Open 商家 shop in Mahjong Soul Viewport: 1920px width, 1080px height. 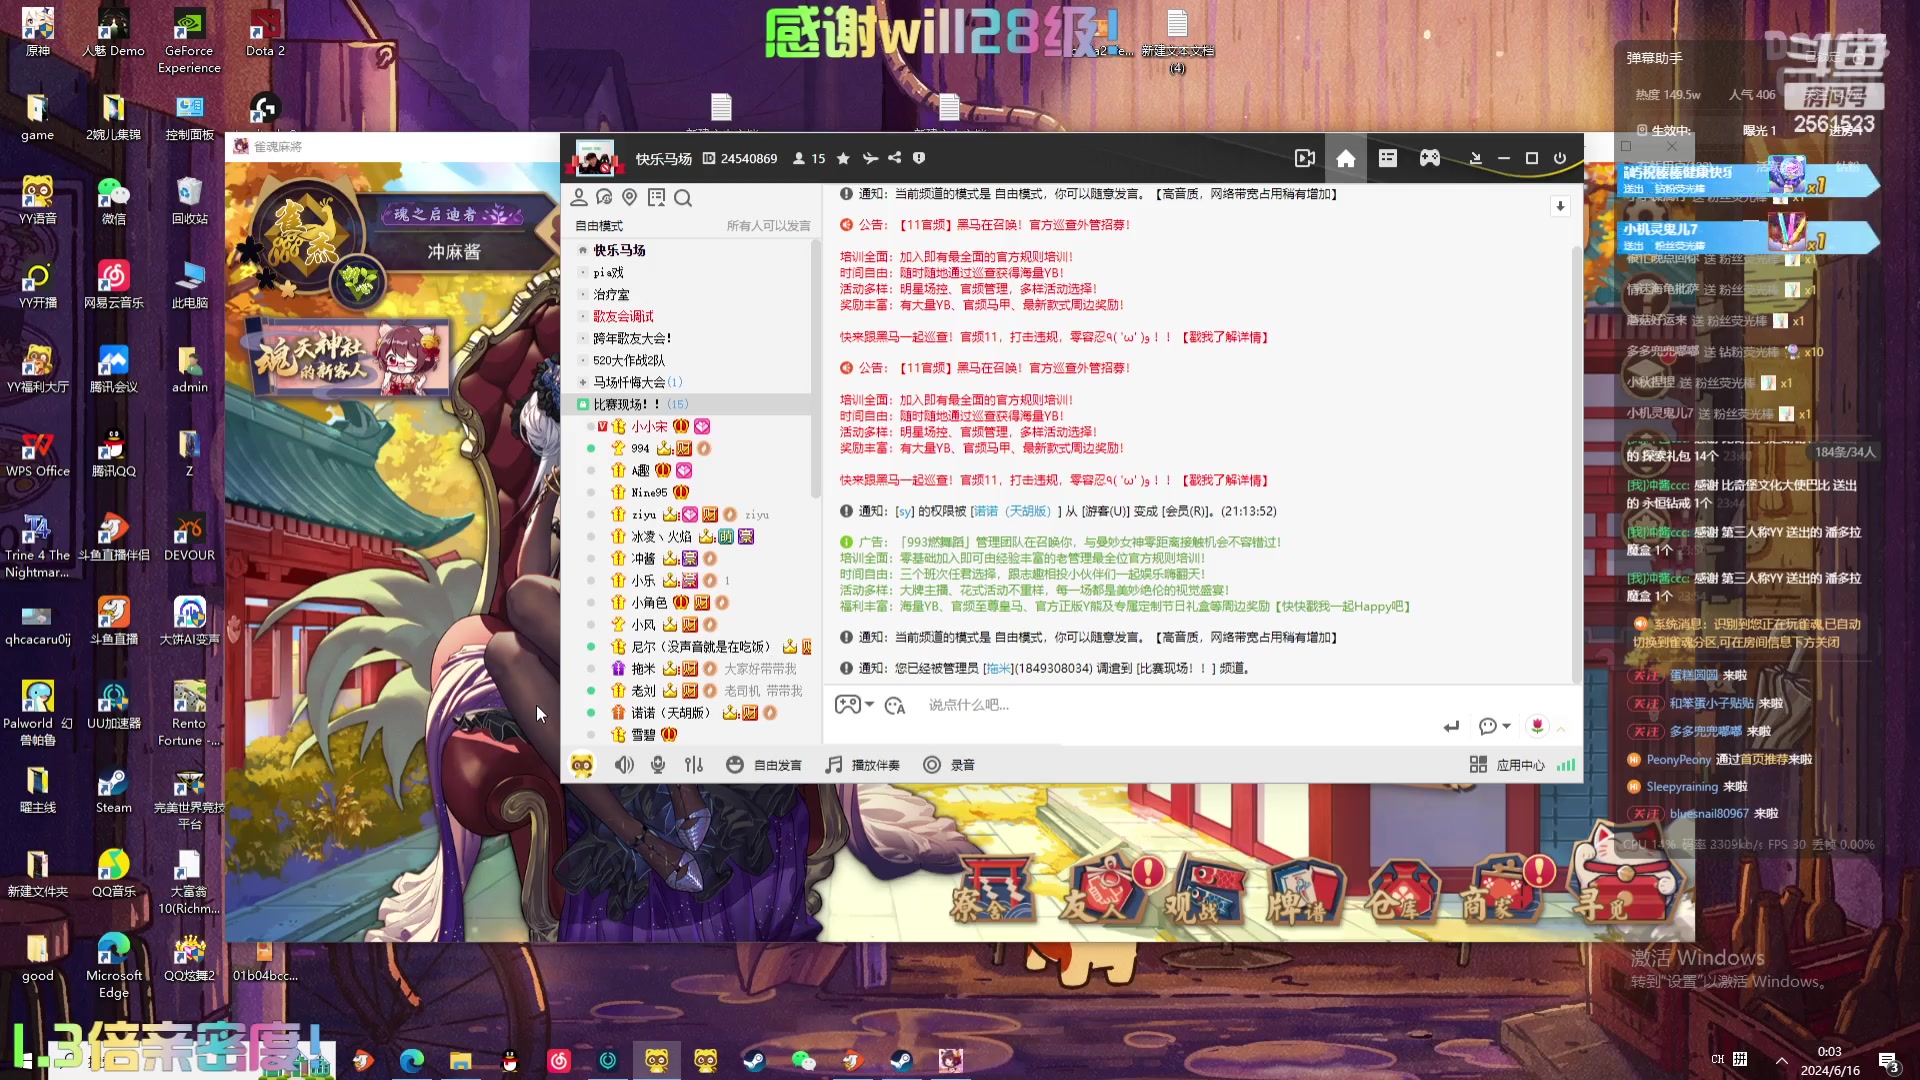click(1504, 890)
